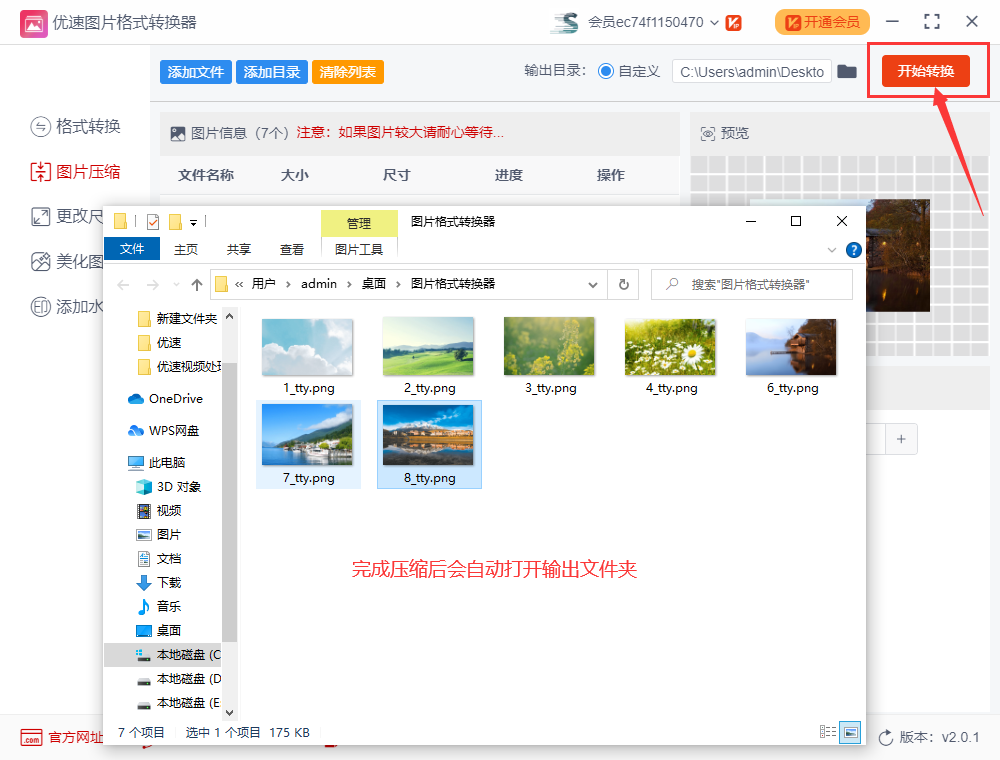Switch to large icons view in Explorer
Screen dimensions: 1000x760
click(851, 732)
